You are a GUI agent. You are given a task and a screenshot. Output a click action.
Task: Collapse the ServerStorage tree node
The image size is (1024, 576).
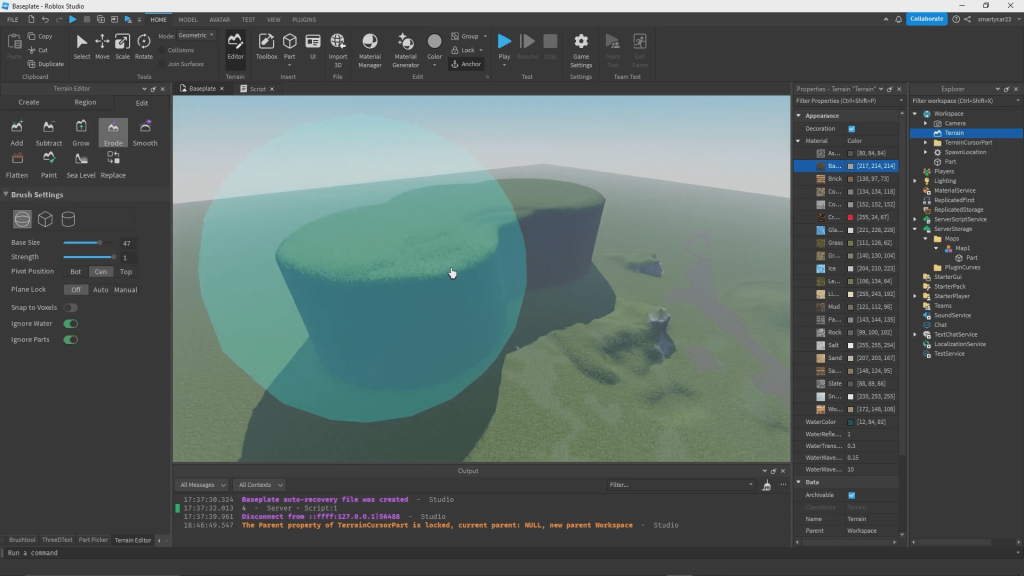(x=915, y=229)
